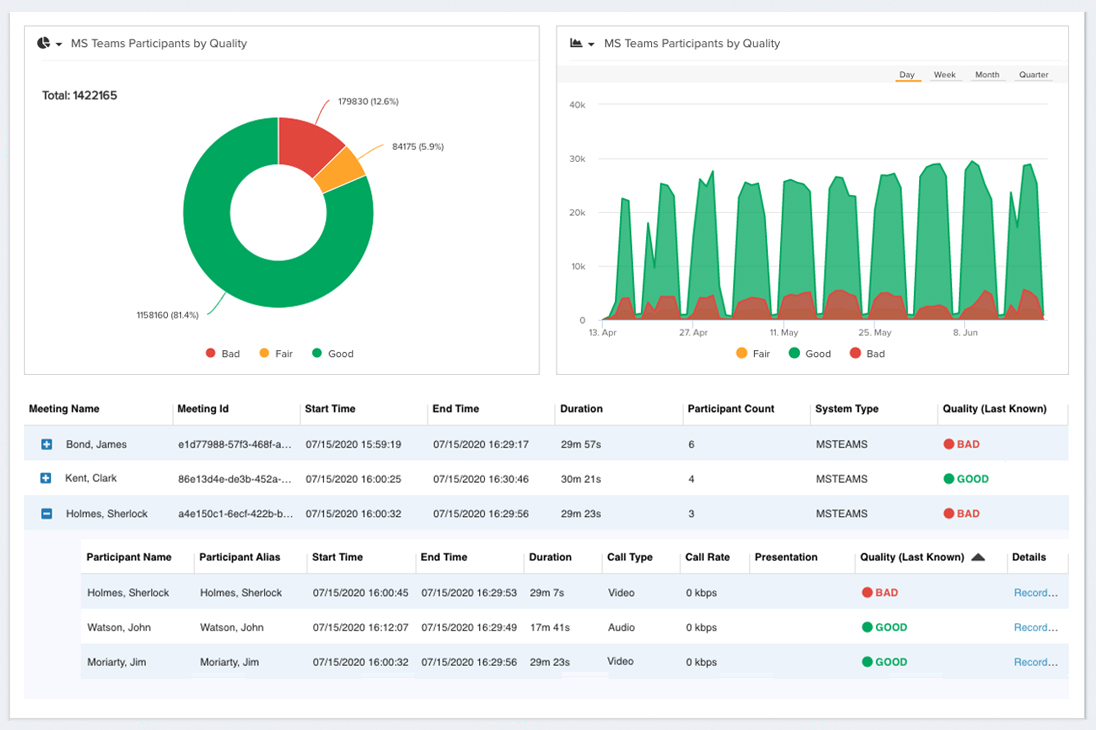This screenshot has width=1096, height=730.
Task: Click end time 07/15/2020 16:30:46
Action: pos(481,479)
